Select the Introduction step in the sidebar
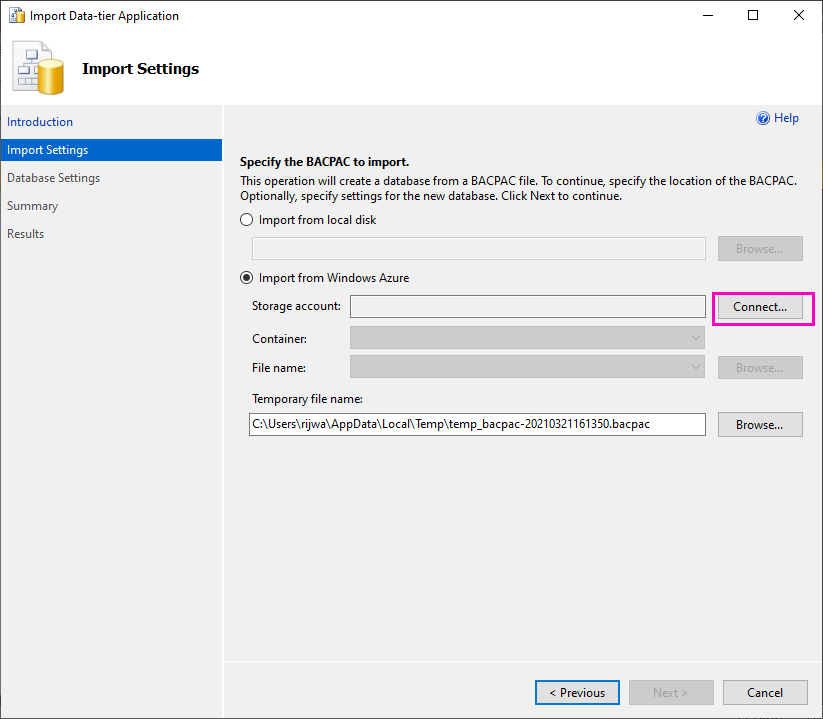823x719 pixels. pos(40,121)
